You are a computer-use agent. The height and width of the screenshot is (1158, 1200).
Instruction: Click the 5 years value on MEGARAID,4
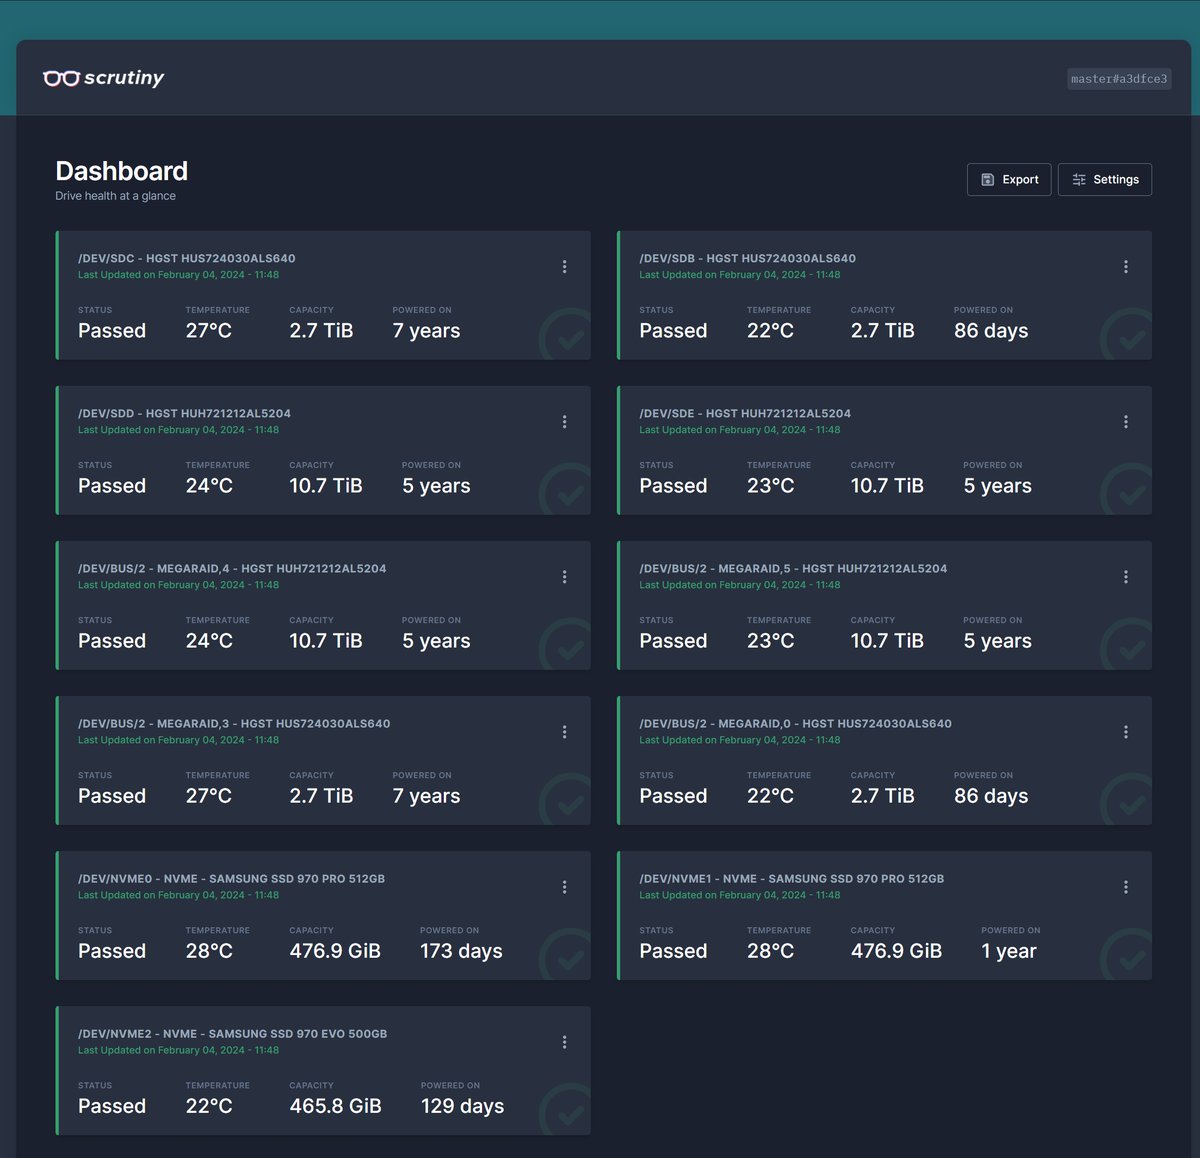click(436, 641)
